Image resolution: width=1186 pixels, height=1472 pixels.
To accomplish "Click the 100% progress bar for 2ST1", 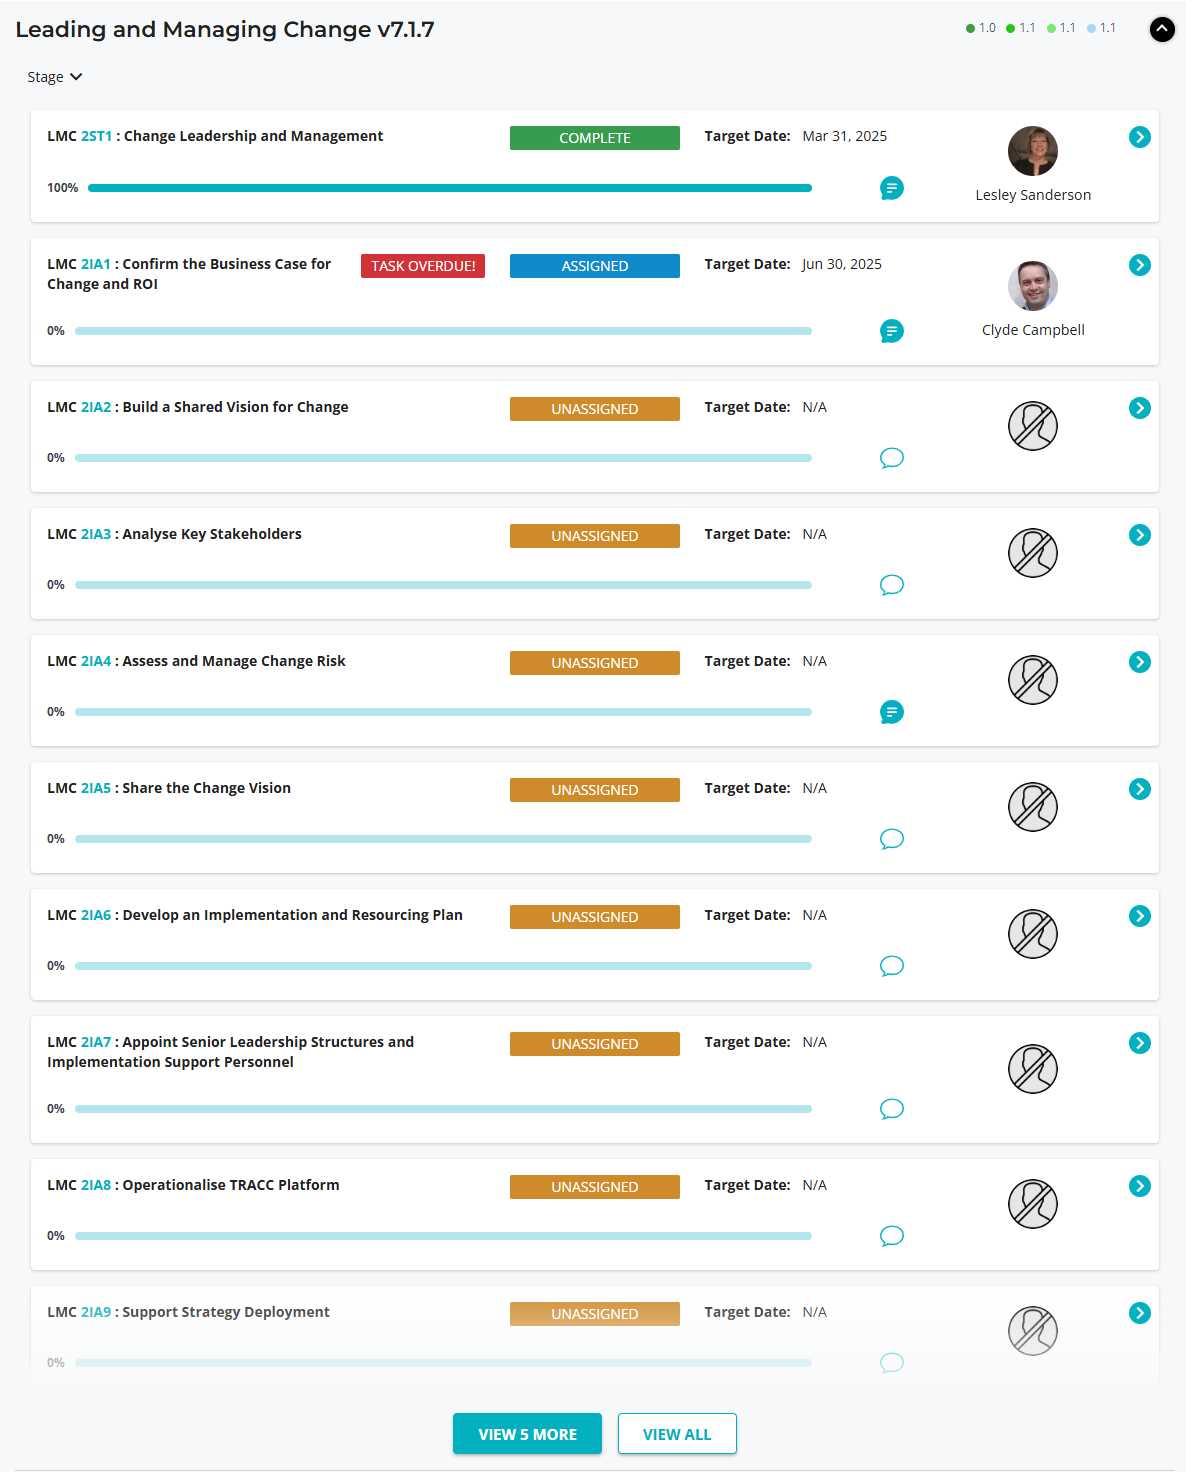I will coord(449,188).
